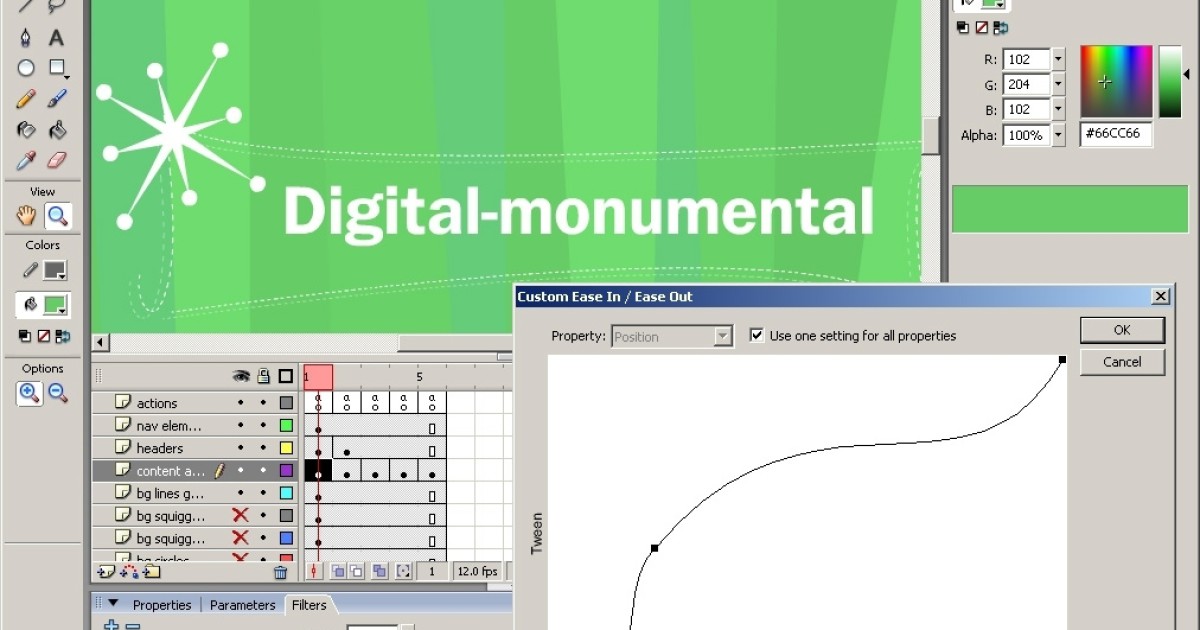1200x630 pixels.
Task: Select the Eyedropper tool
Action: pos(26,160)
